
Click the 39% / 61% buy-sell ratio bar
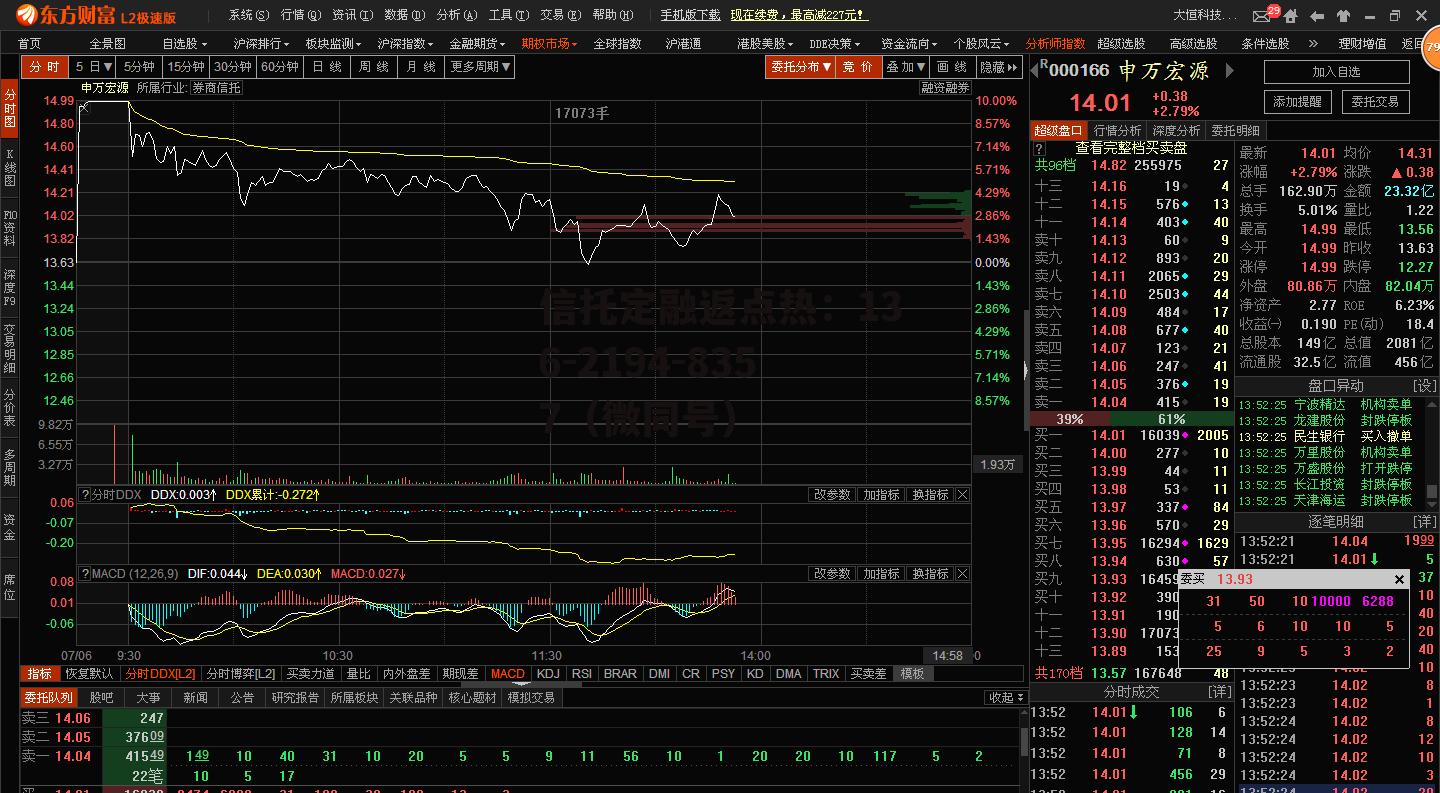[1131, 419]
